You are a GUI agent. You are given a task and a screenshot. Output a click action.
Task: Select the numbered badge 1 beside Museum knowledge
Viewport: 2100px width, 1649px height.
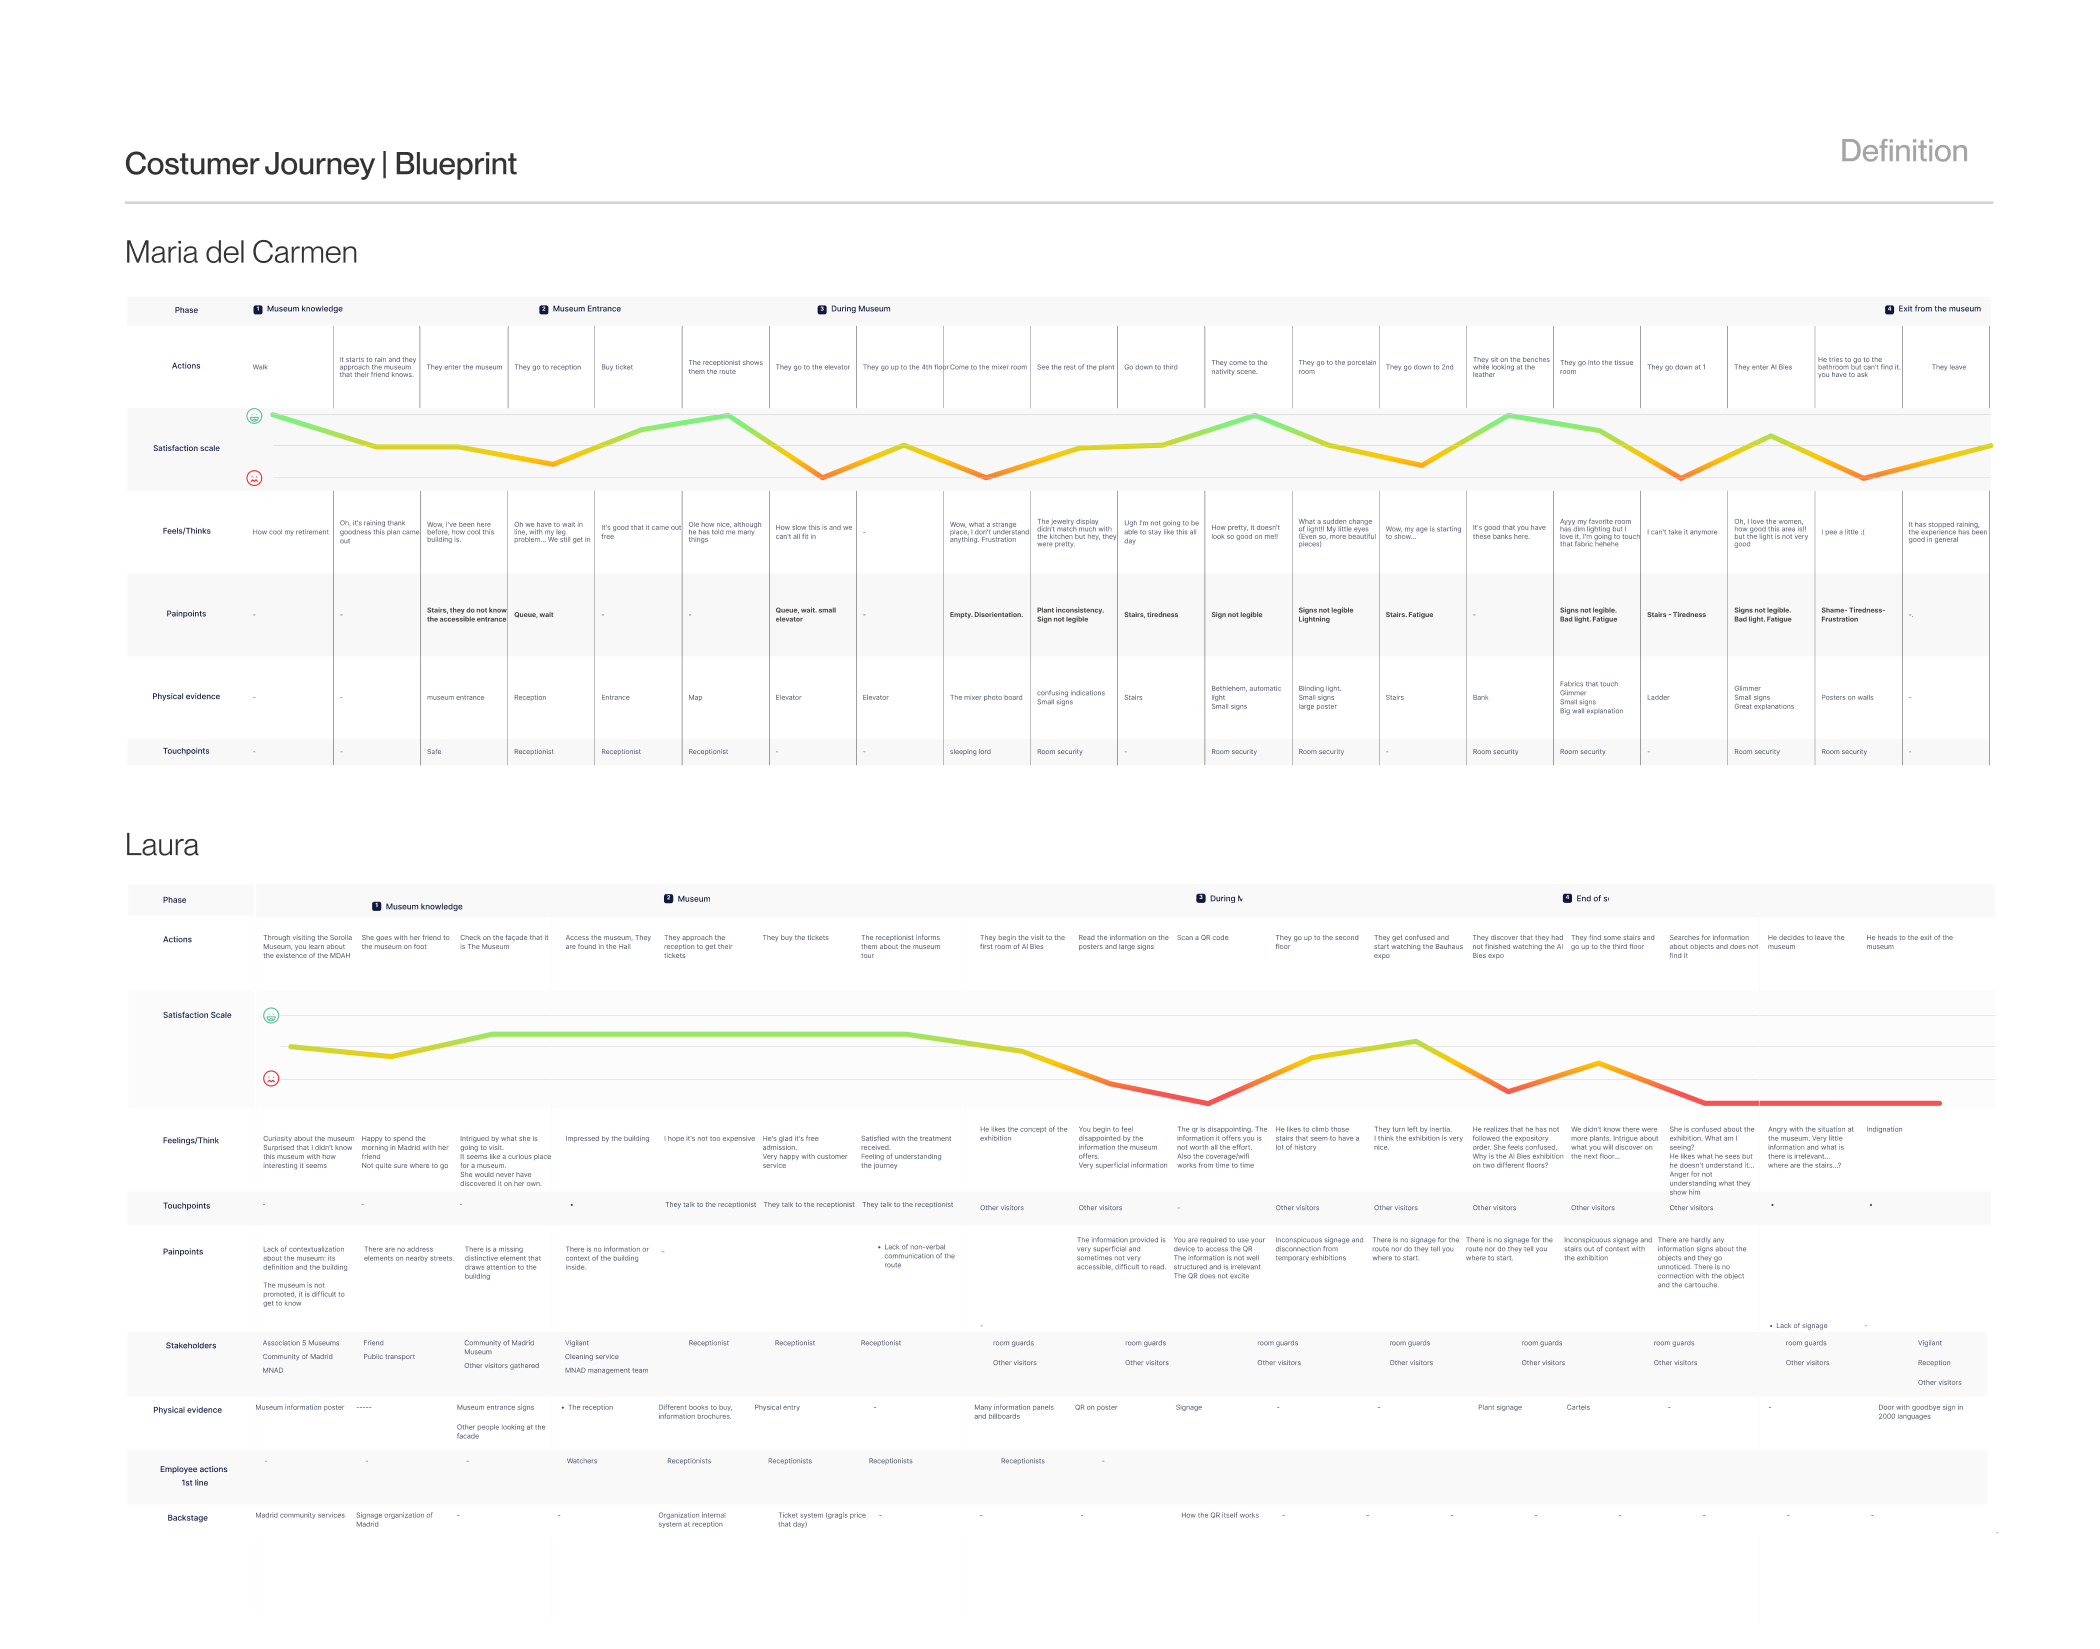click(x=259, y=309)
